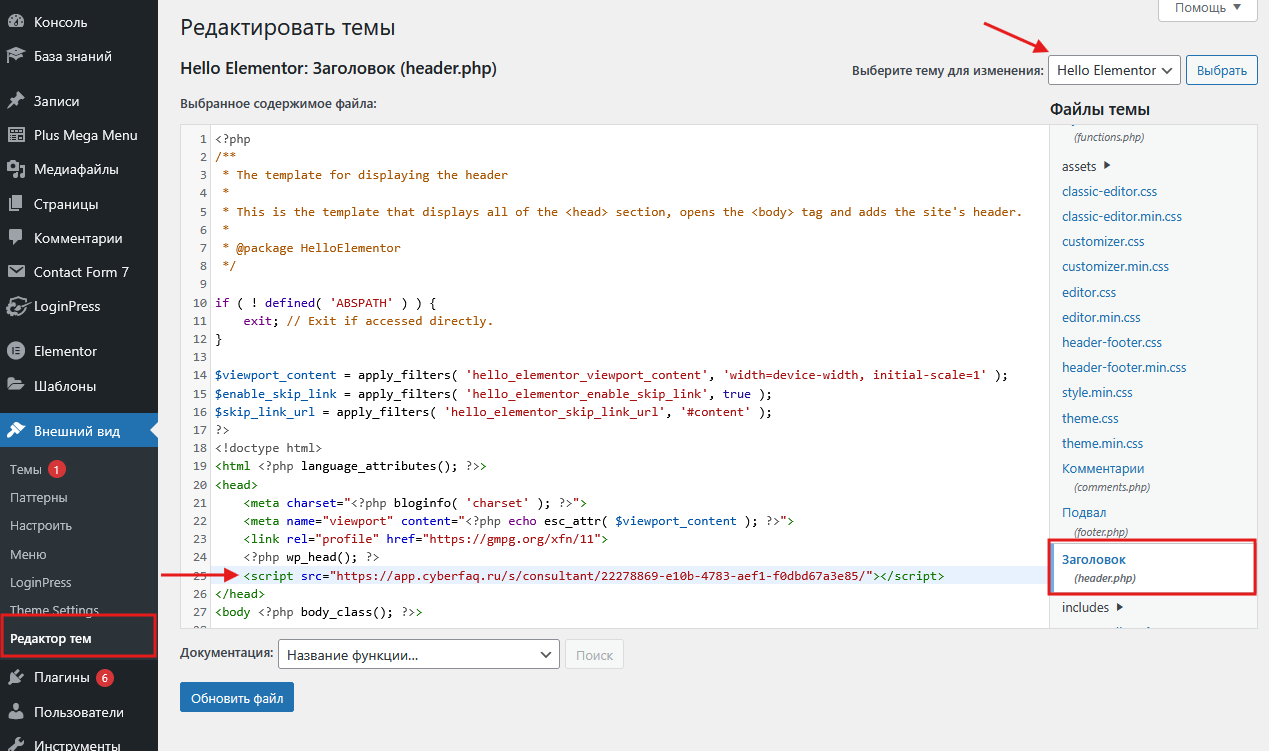Viewport: 1269px width, 751px height.
Task: Open Theme Settings submenu item
Action: (x=54, y=610)
